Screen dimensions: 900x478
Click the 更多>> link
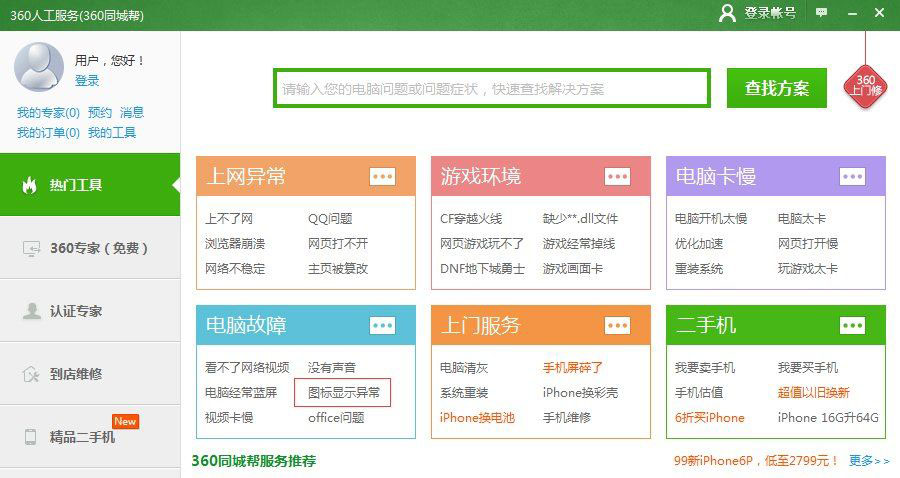coord(869,461)
